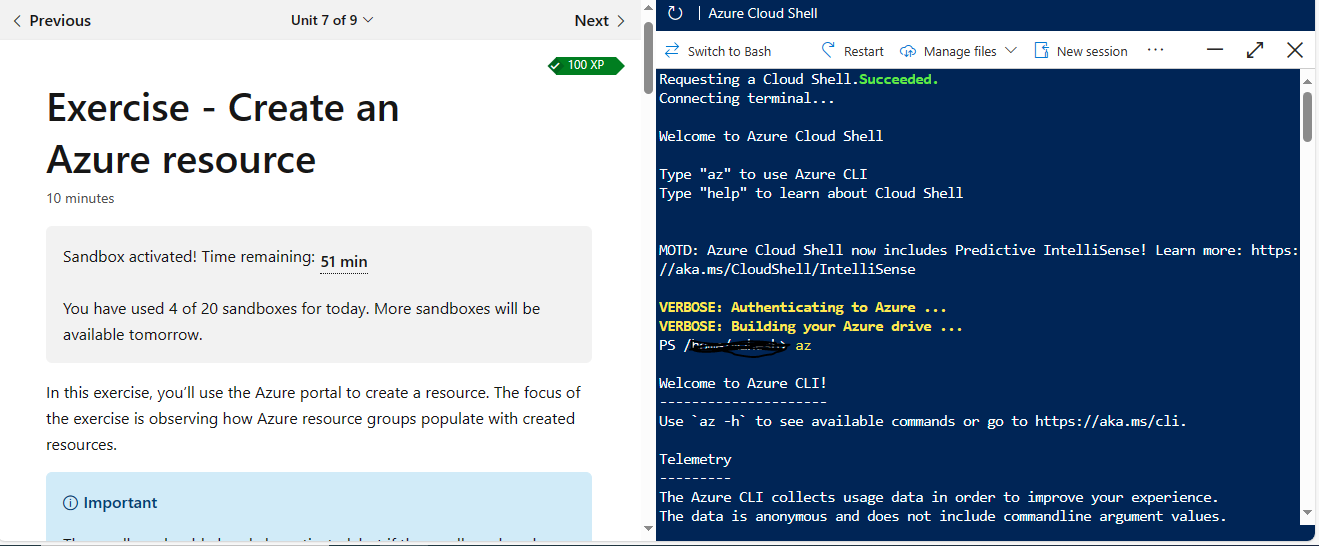Click the terminal scrollbar down arrow
The height and width of the screenshot is (546, 1319).
pyautogui.click(x=1308, y=513)
